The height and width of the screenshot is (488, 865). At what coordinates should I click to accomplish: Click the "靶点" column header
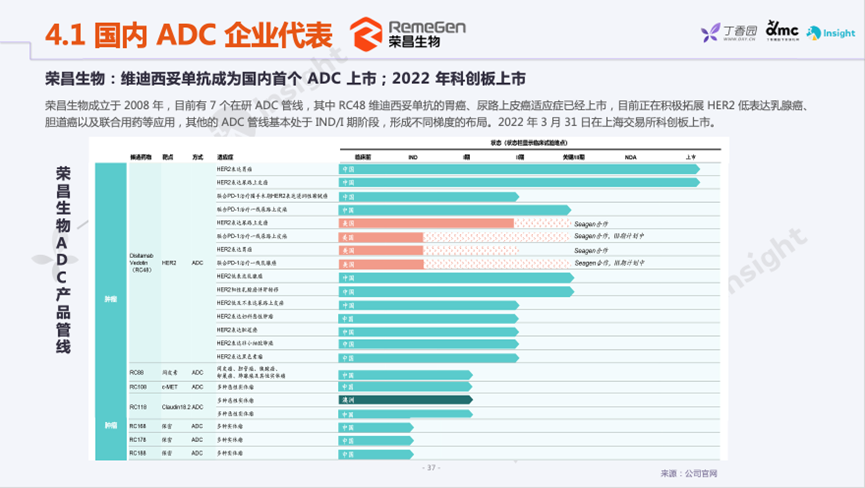(x=168, y=157)
